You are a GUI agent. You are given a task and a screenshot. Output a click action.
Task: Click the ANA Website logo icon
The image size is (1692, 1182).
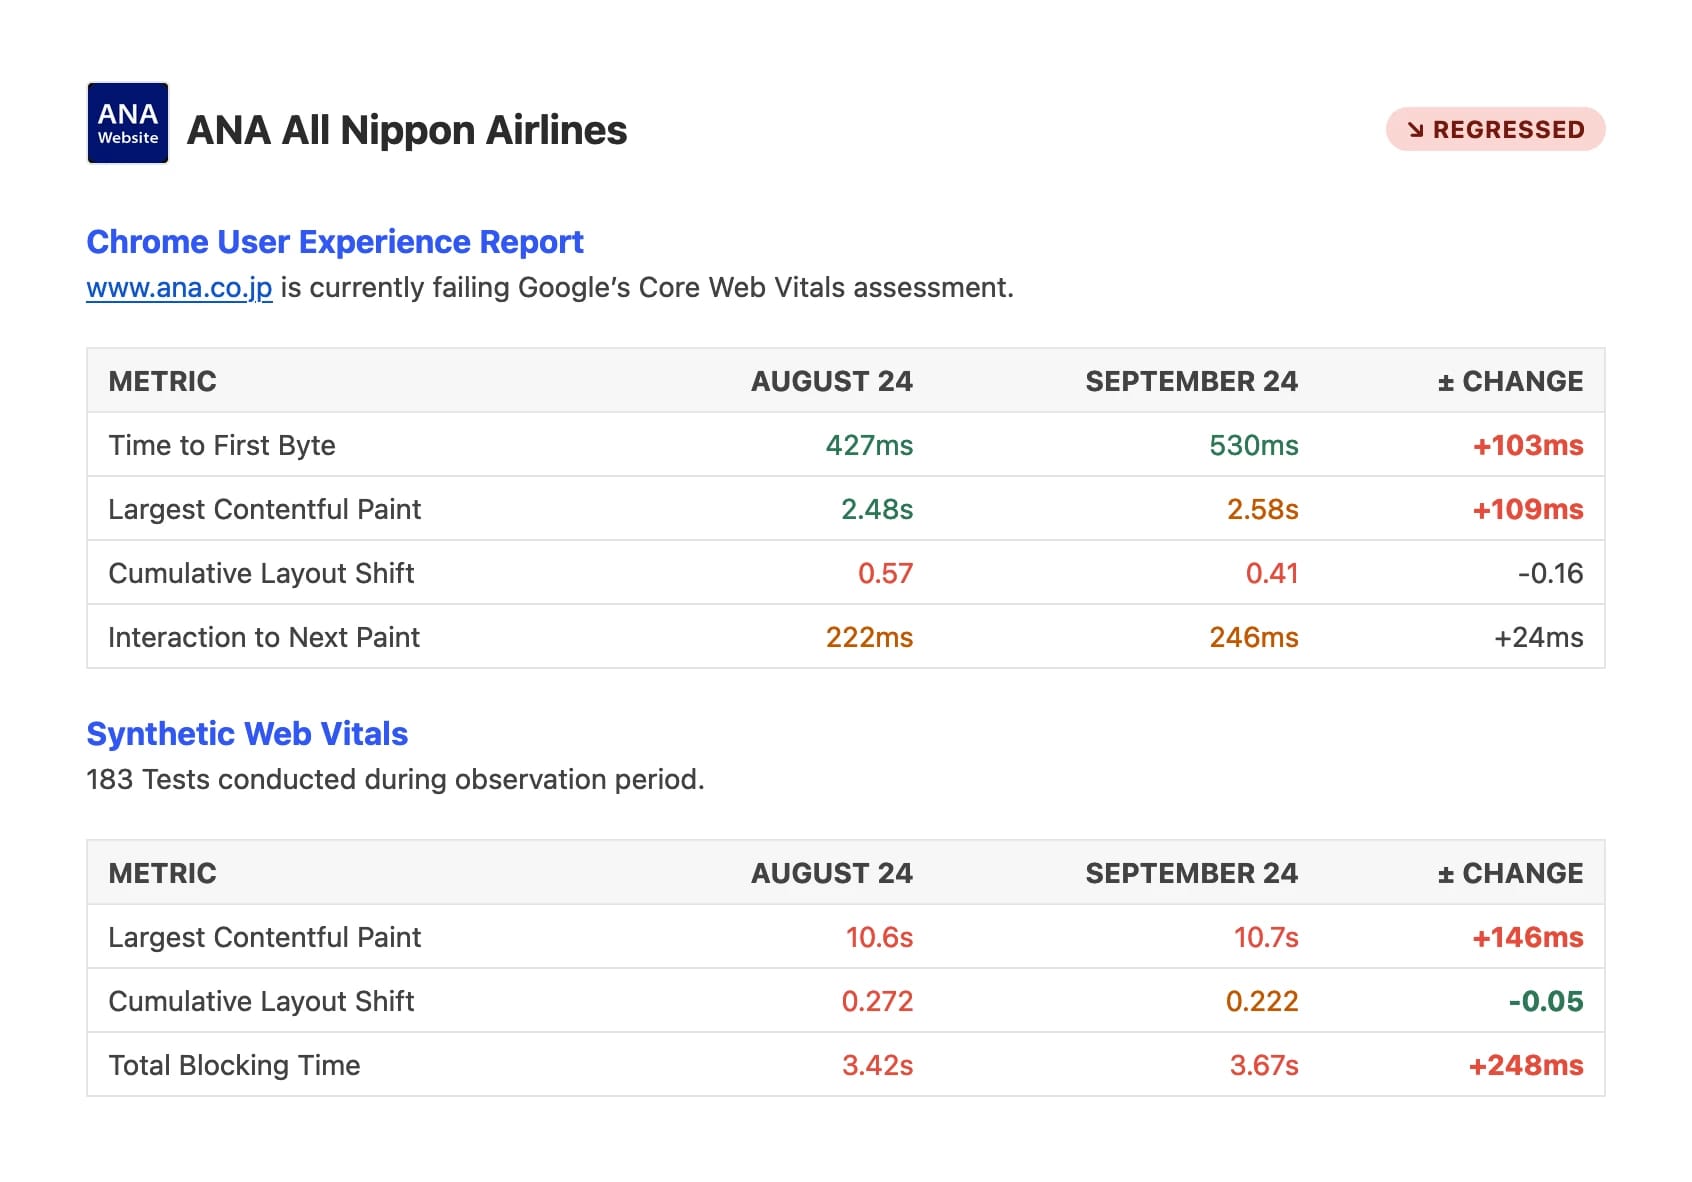[128, 123]
